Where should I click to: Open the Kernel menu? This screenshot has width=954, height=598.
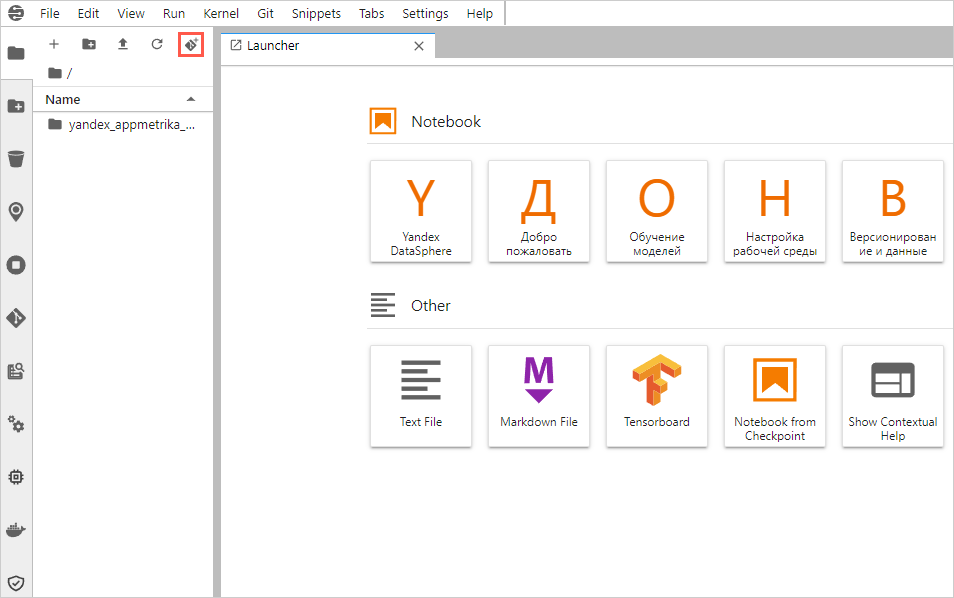click(x=220, y=14)
